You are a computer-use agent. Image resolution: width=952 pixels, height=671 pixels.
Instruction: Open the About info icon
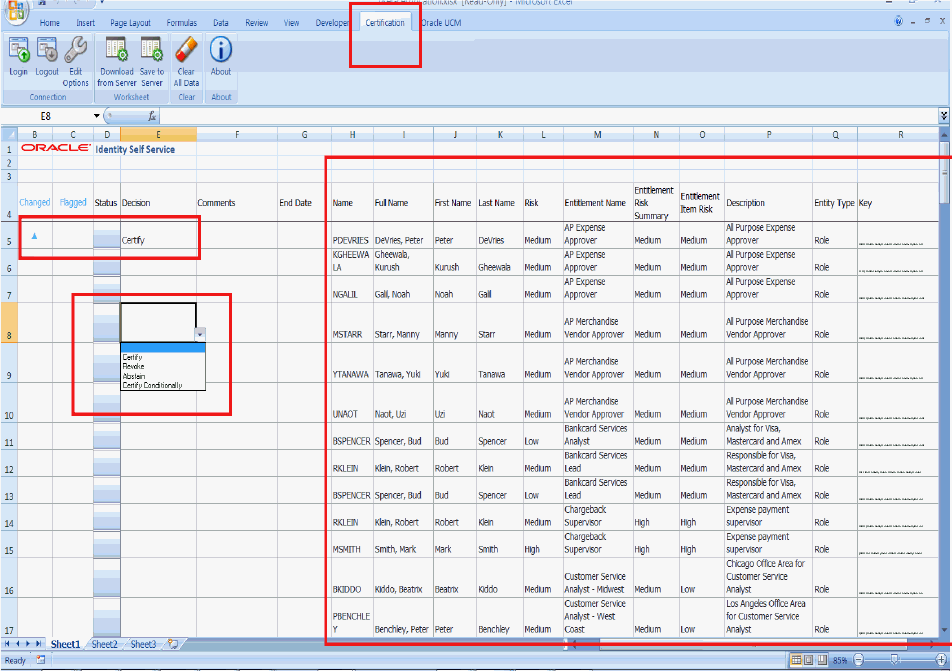[221, 49]
